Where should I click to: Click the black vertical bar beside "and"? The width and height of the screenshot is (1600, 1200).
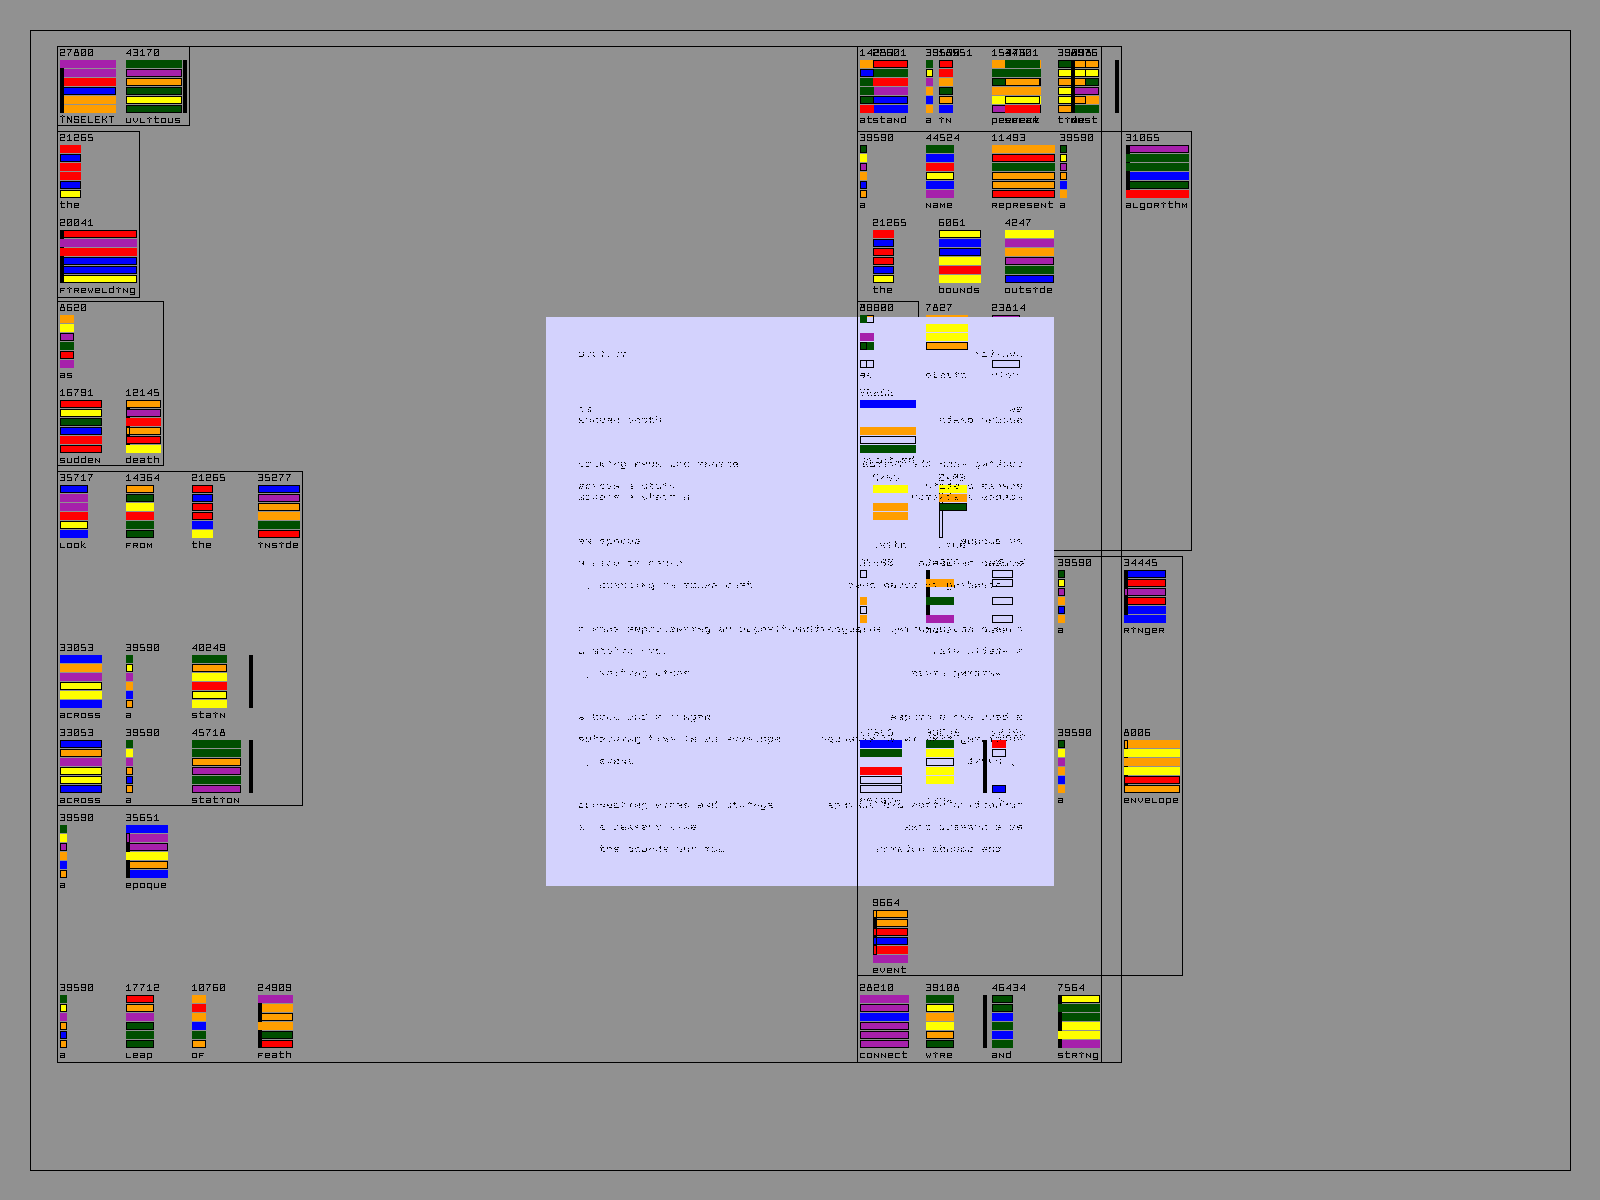tap(985, 1021)
